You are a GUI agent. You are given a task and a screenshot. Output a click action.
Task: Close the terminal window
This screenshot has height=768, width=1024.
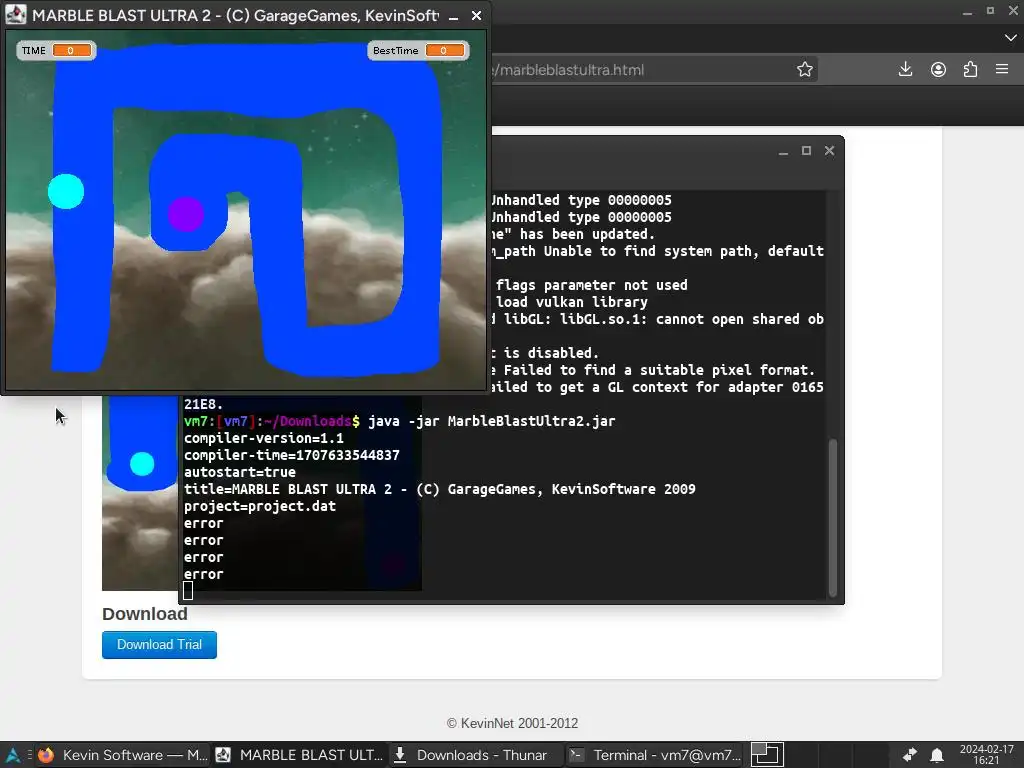[x=829, y=151]
